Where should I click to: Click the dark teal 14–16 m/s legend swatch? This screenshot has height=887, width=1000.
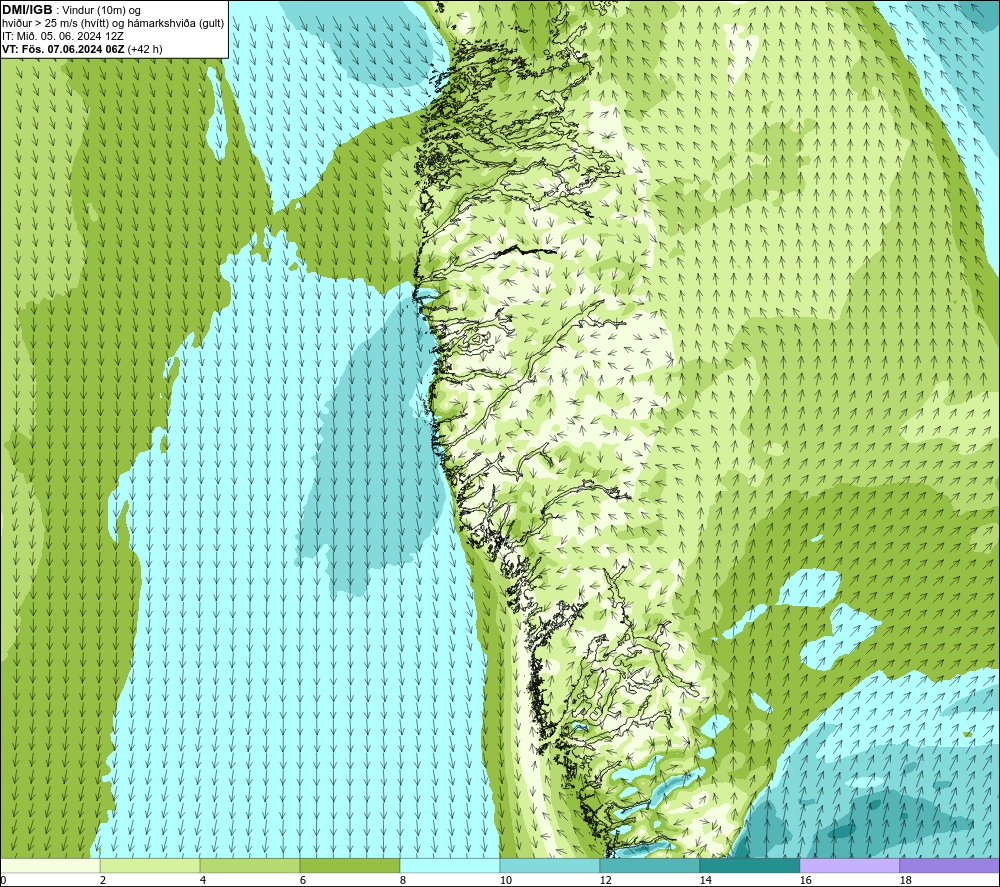[x=749, y=865]
